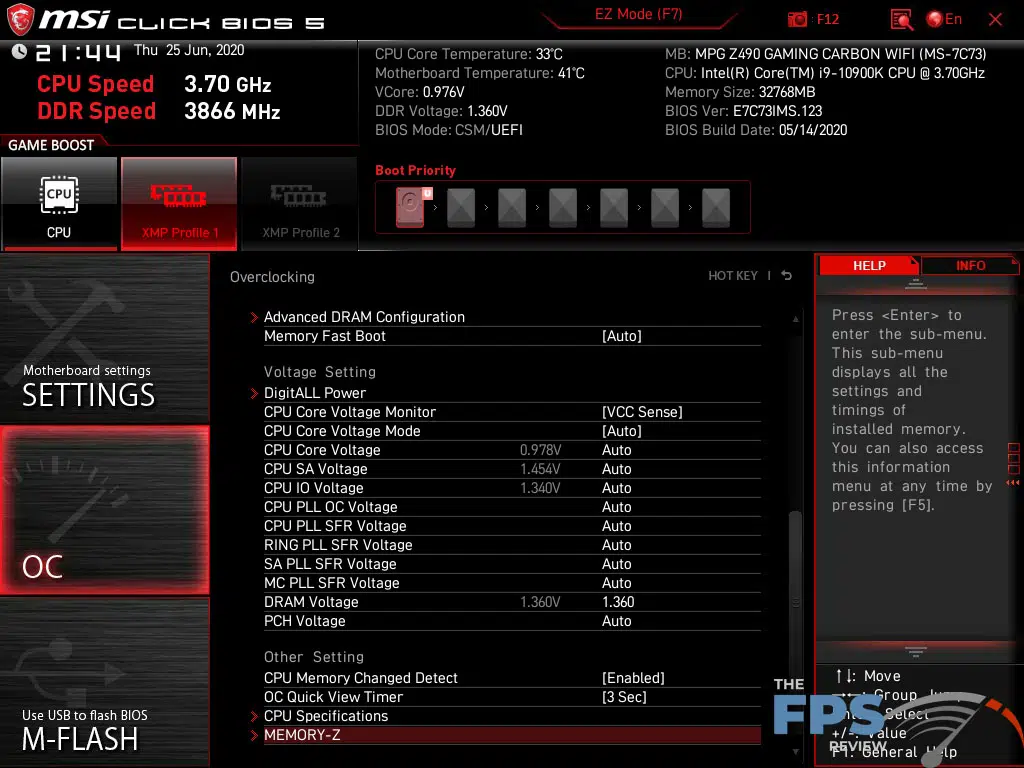The width and height of the screenshot is (1024, 768).
Task: Select the CPU SA Voltage row label
Action: point(315,469)
